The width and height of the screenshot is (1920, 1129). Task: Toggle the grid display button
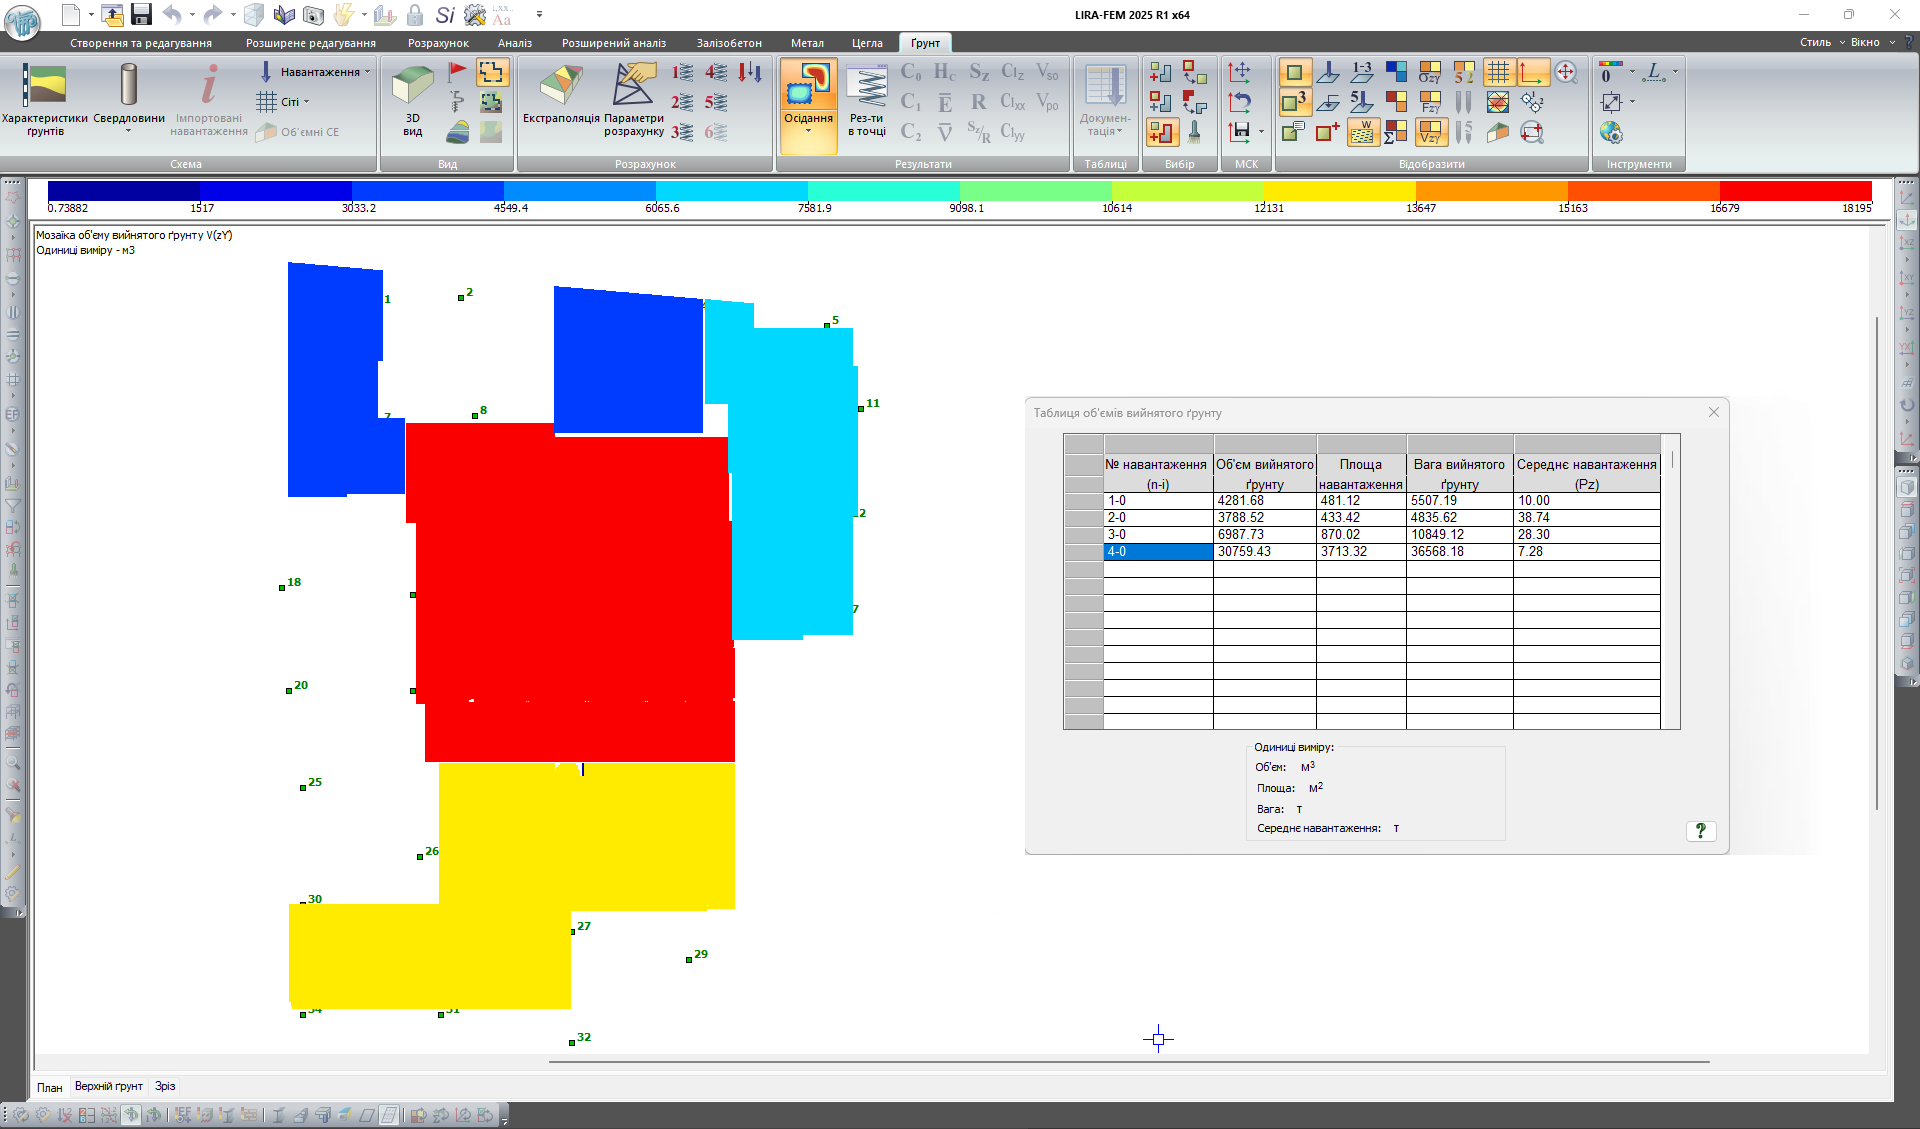(x=1497, y=72)
